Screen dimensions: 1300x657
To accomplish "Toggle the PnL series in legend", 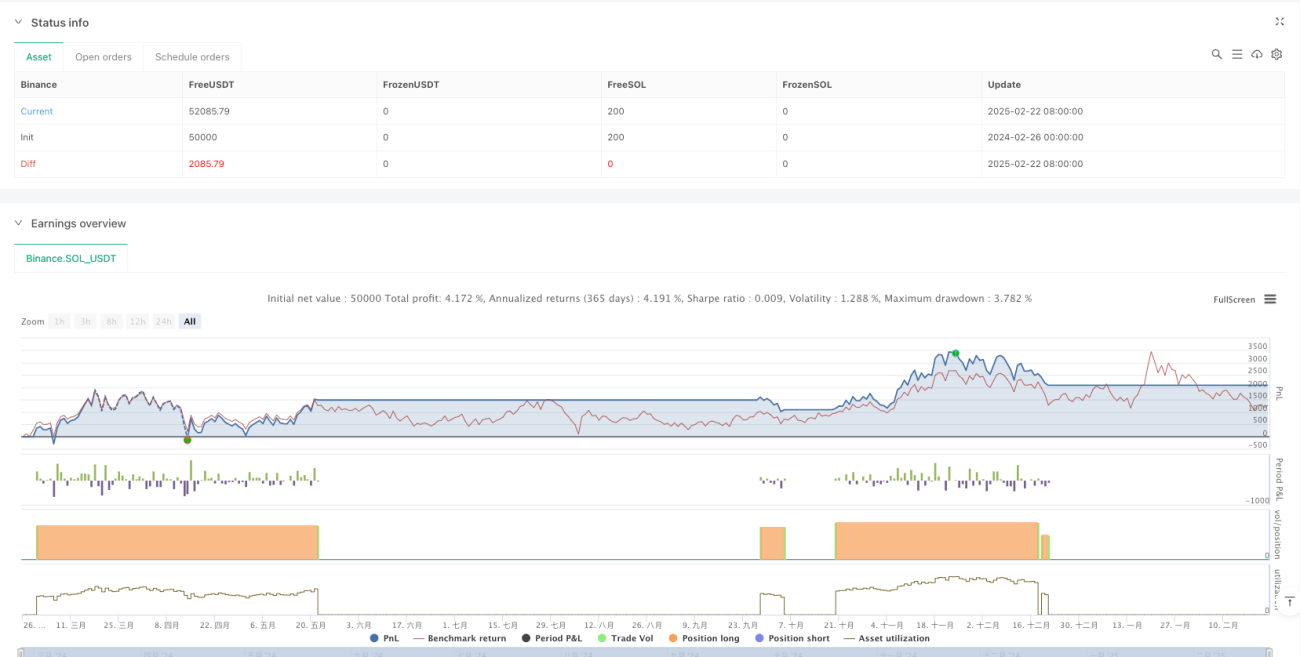I will [383, 638].
